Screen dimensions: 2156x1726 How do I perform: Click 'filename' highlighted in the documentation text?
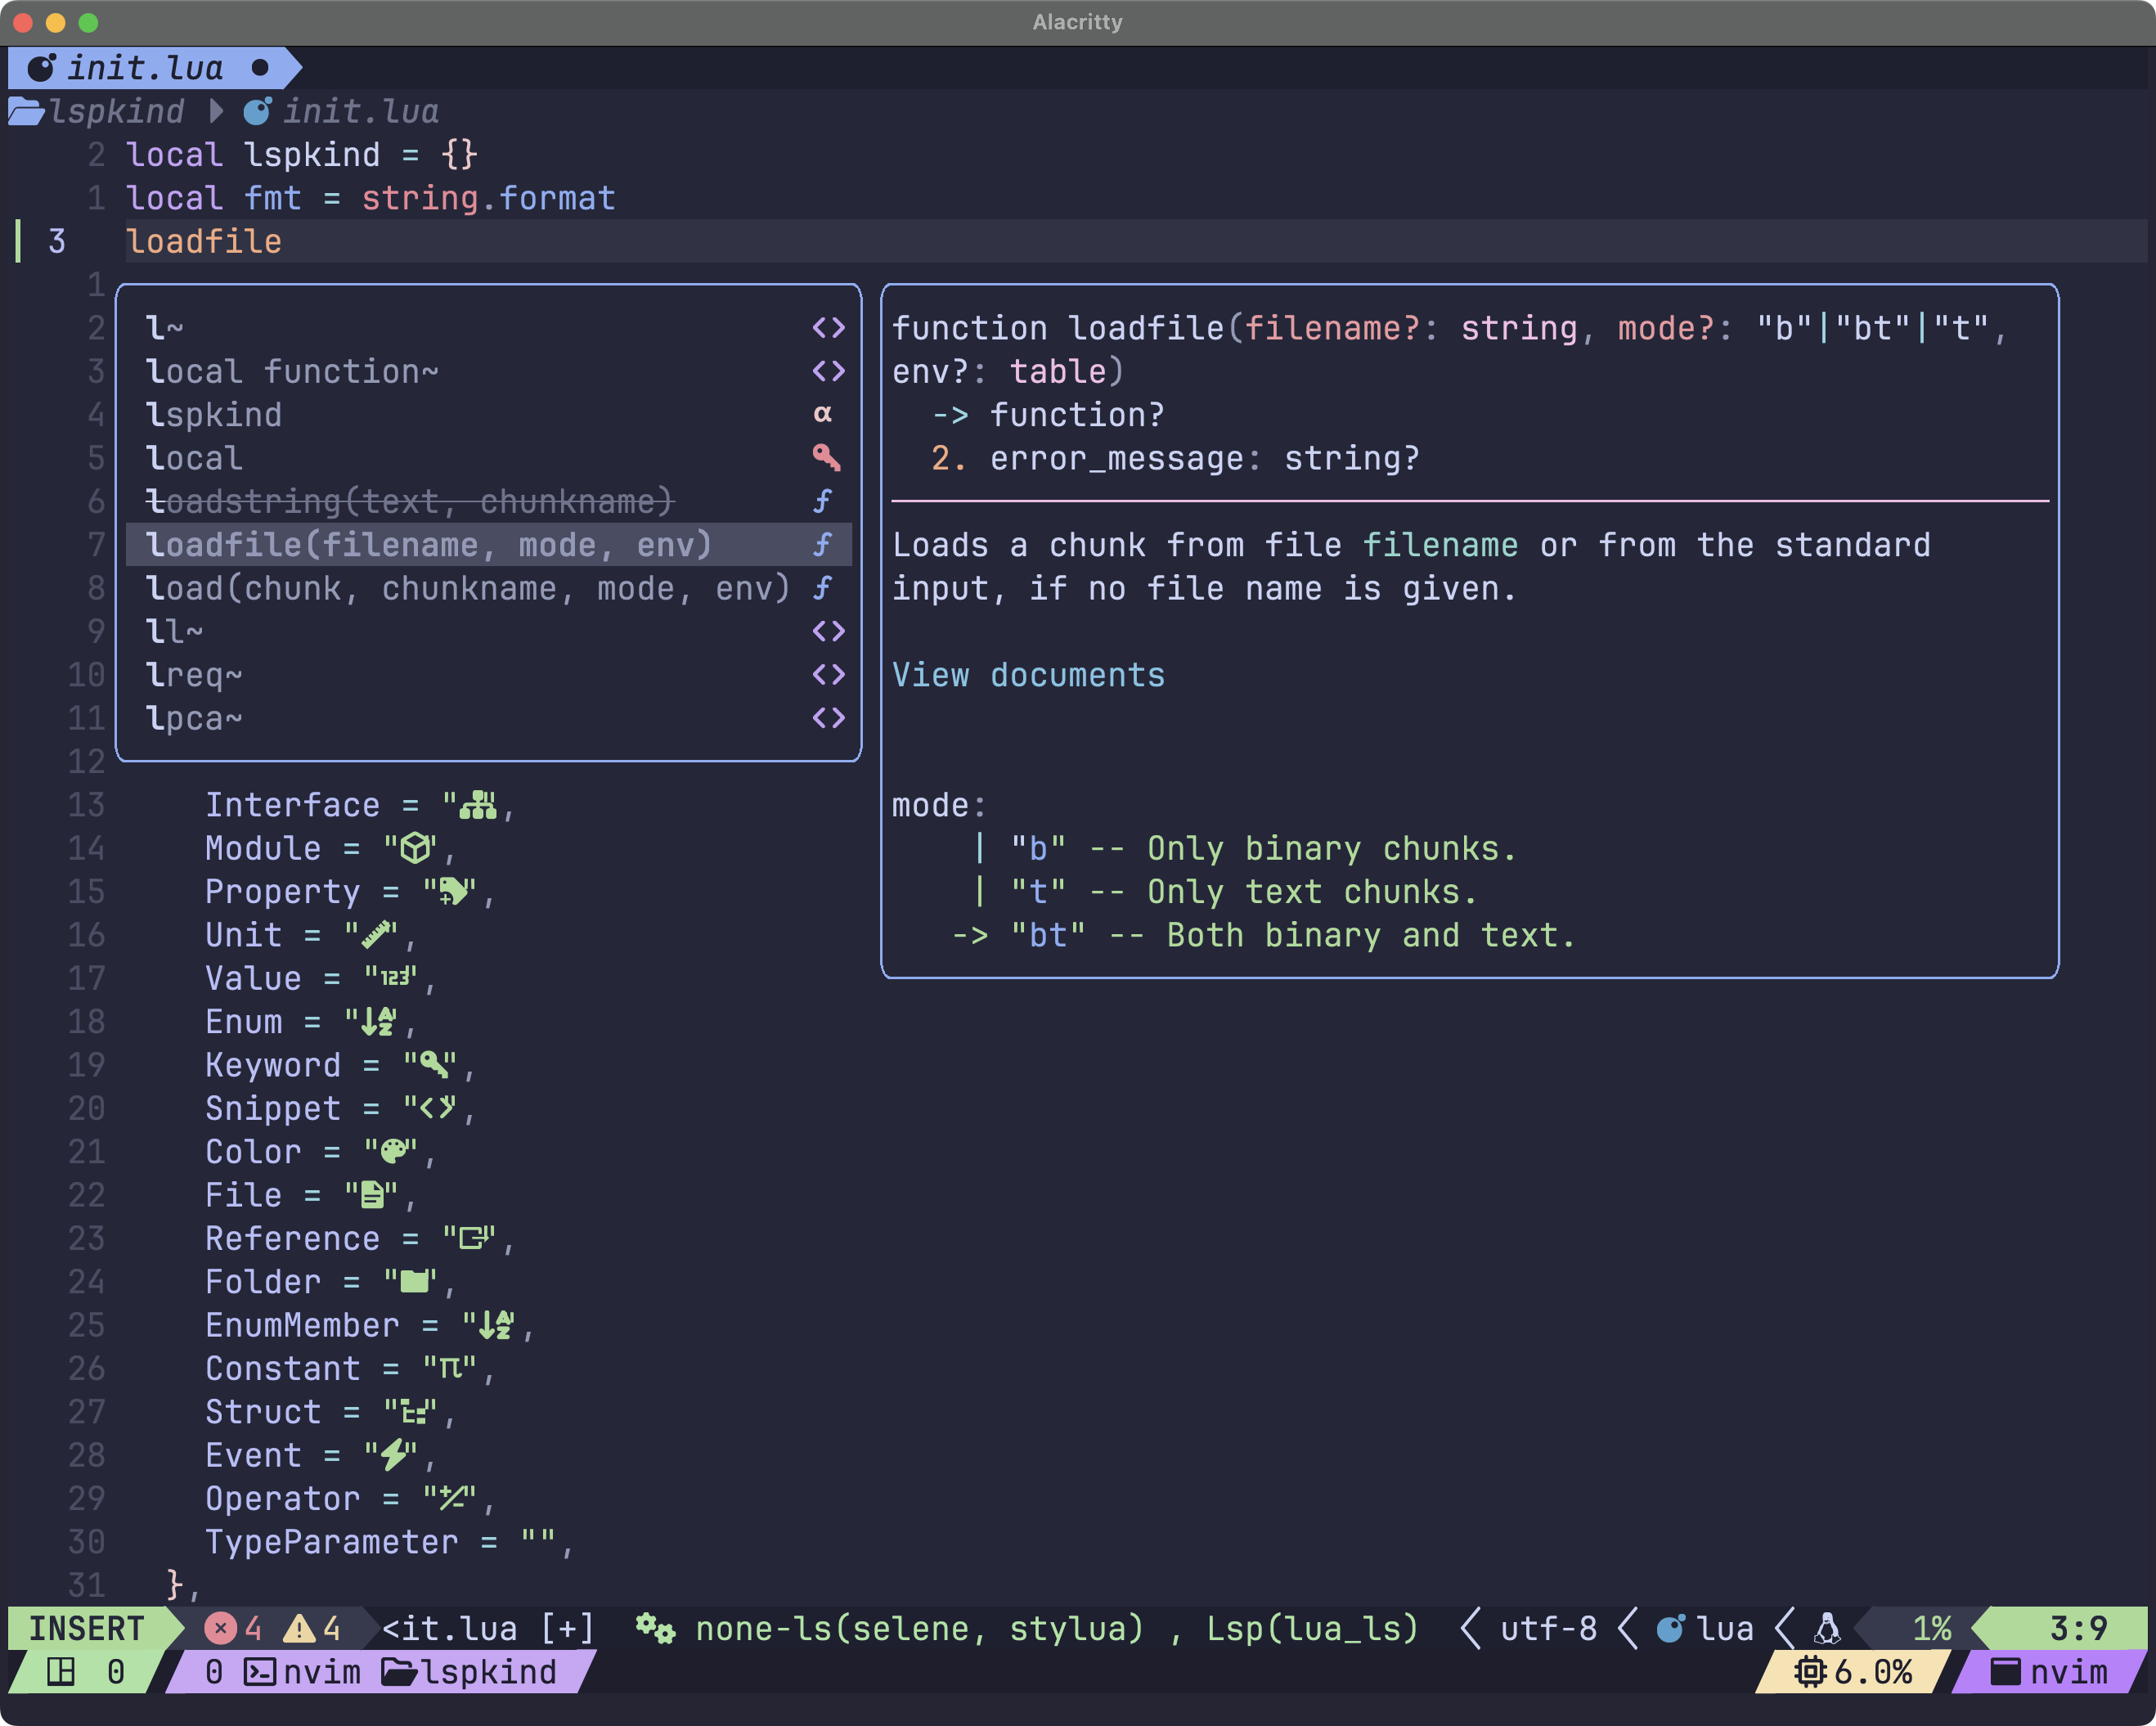(1440, 545)
